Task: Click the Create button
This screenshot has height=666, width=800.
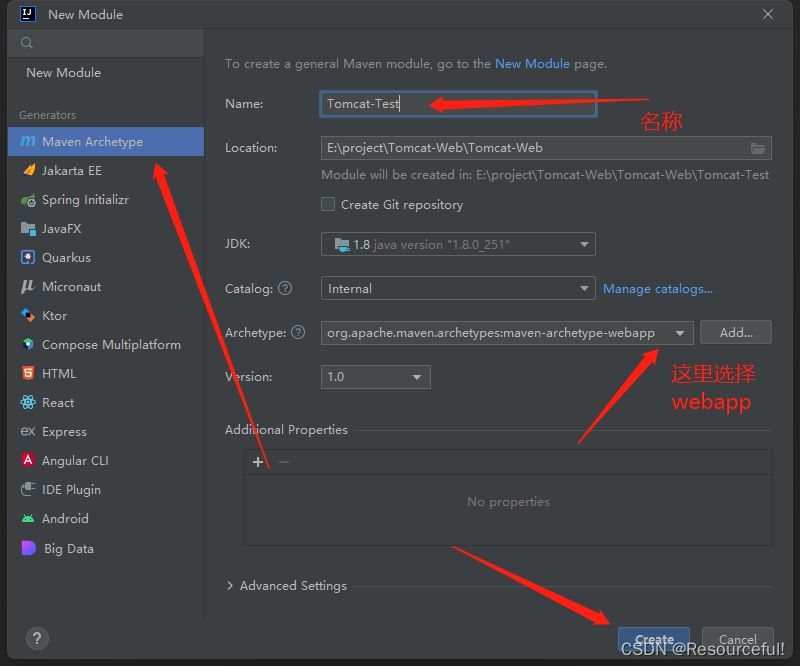Action: (654, 639)
